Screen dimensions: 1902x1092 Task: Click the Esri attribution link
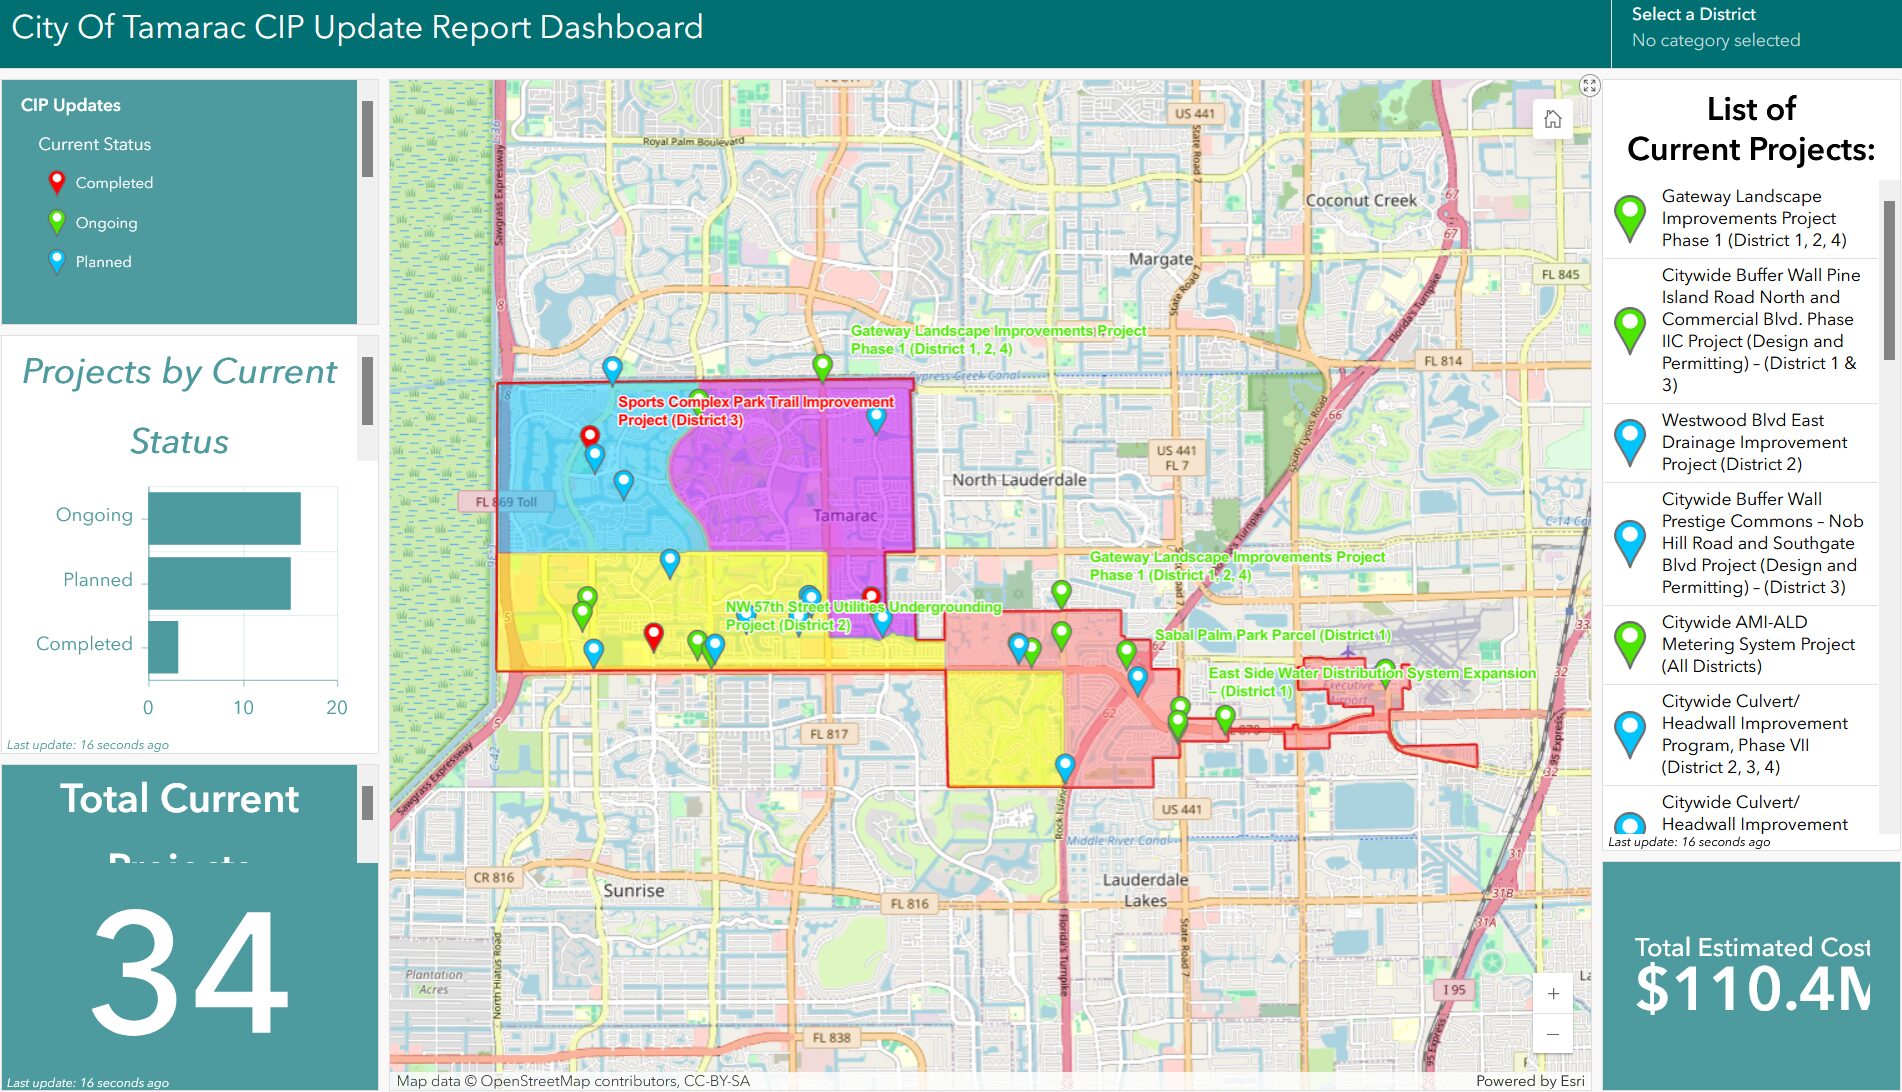1530,1081
